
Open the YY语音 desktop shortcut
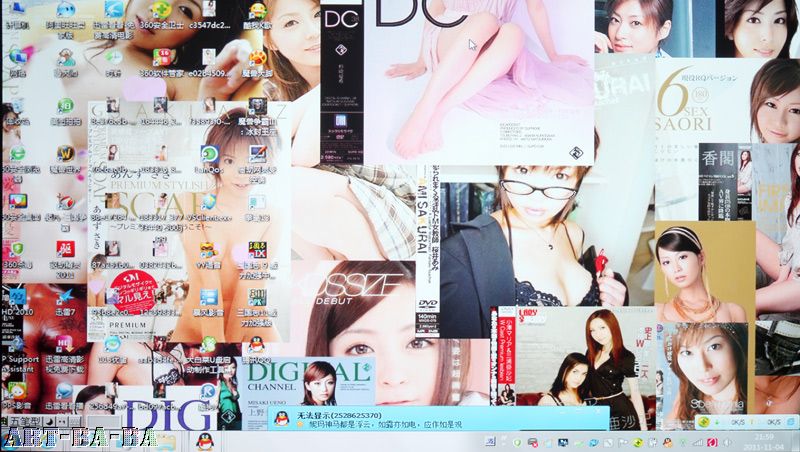pyautogui.click(x=209, y=254)
